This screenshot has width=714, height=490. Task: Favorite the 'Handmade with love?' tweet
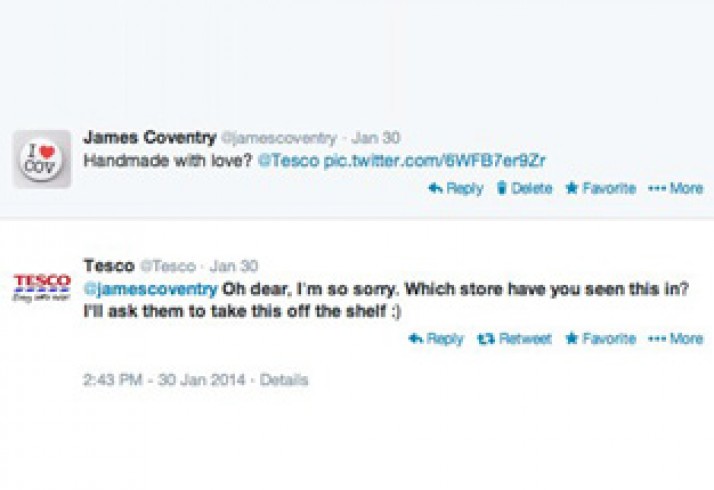point(600,188)
